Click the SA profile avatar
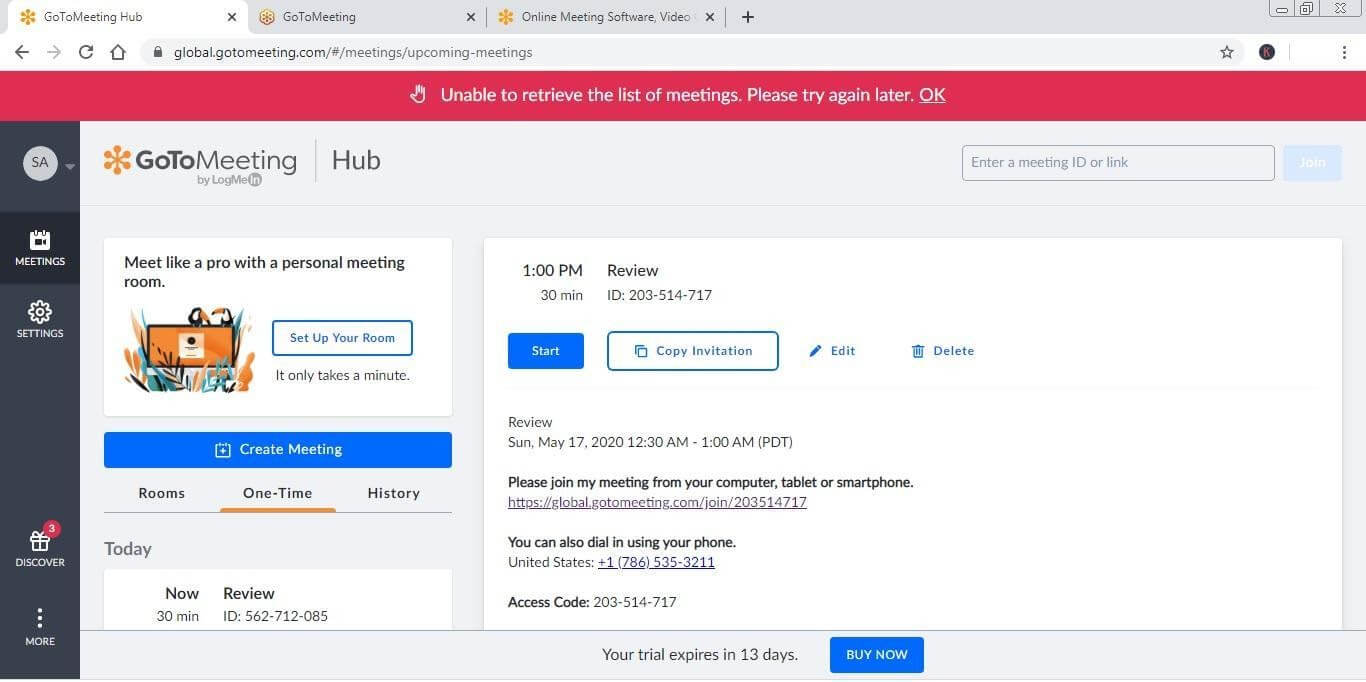1366x682 pixels. click(40, 162)
